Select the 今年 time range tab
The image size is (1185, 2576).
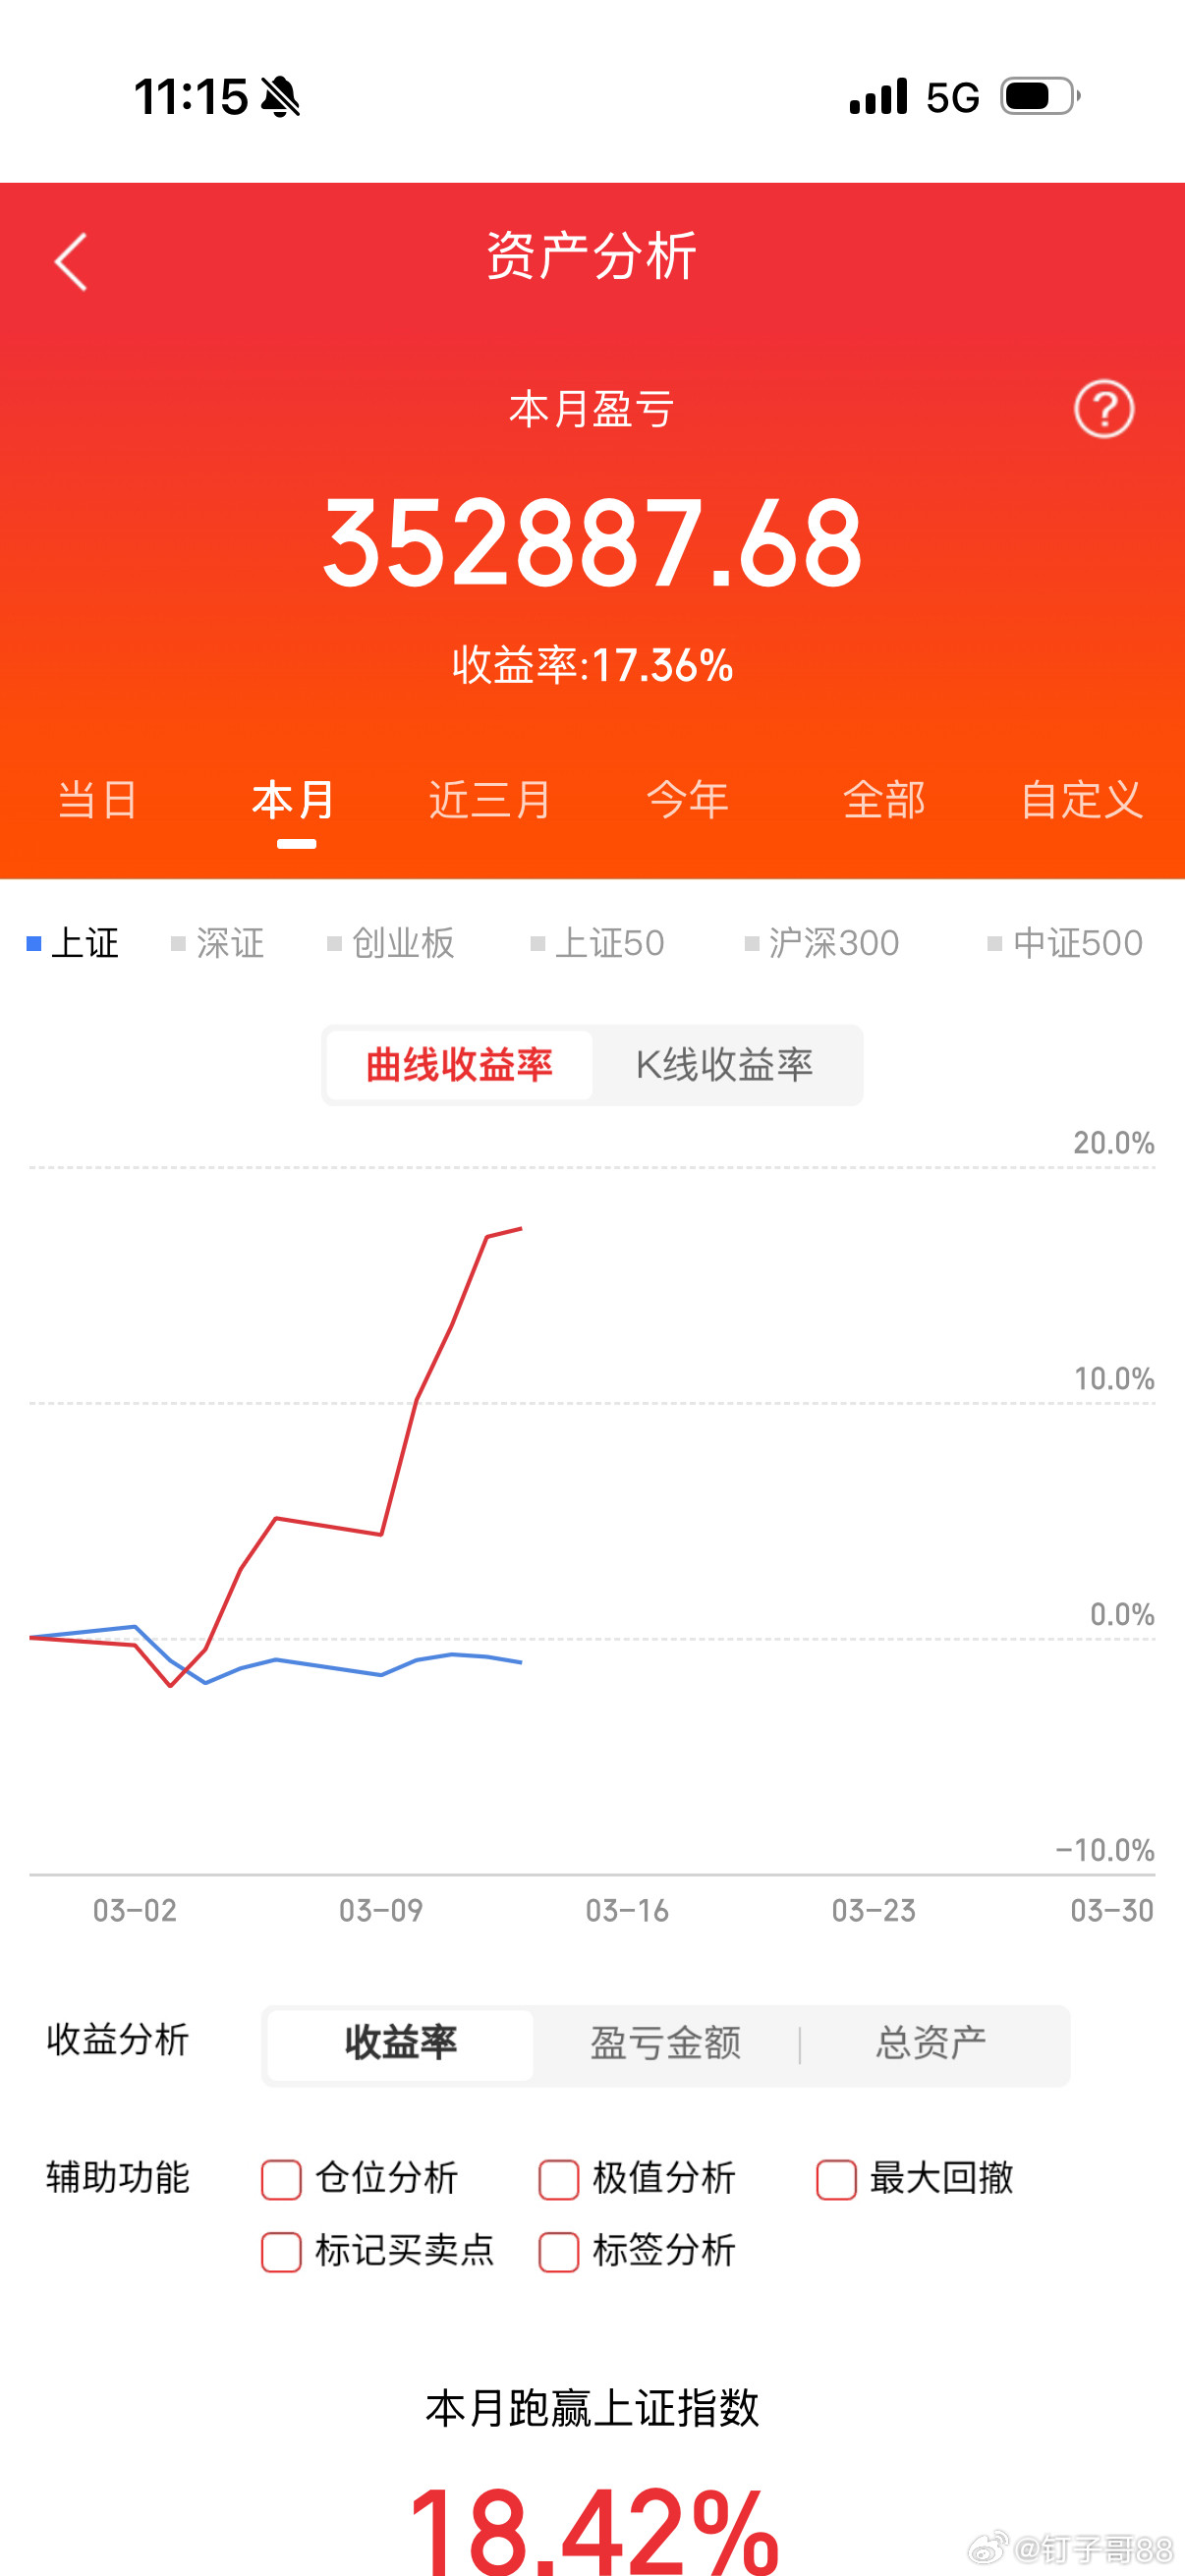(x=690, y=800)
